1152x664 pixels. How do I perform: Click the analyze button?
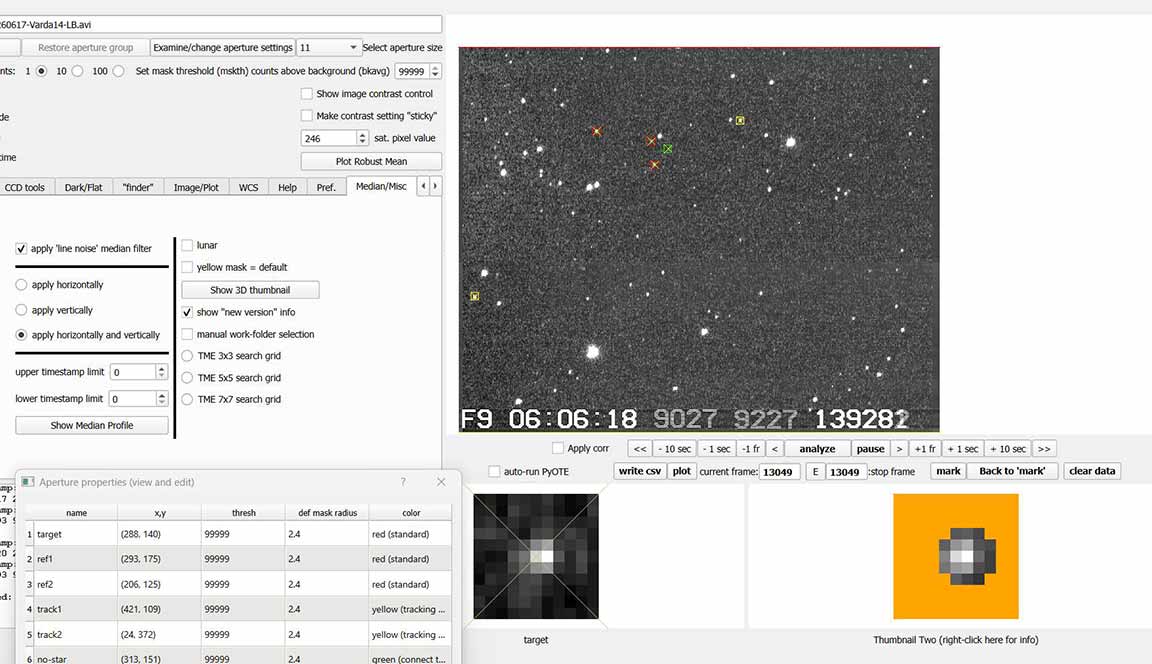pyautogui.click(x=817, y=449)
